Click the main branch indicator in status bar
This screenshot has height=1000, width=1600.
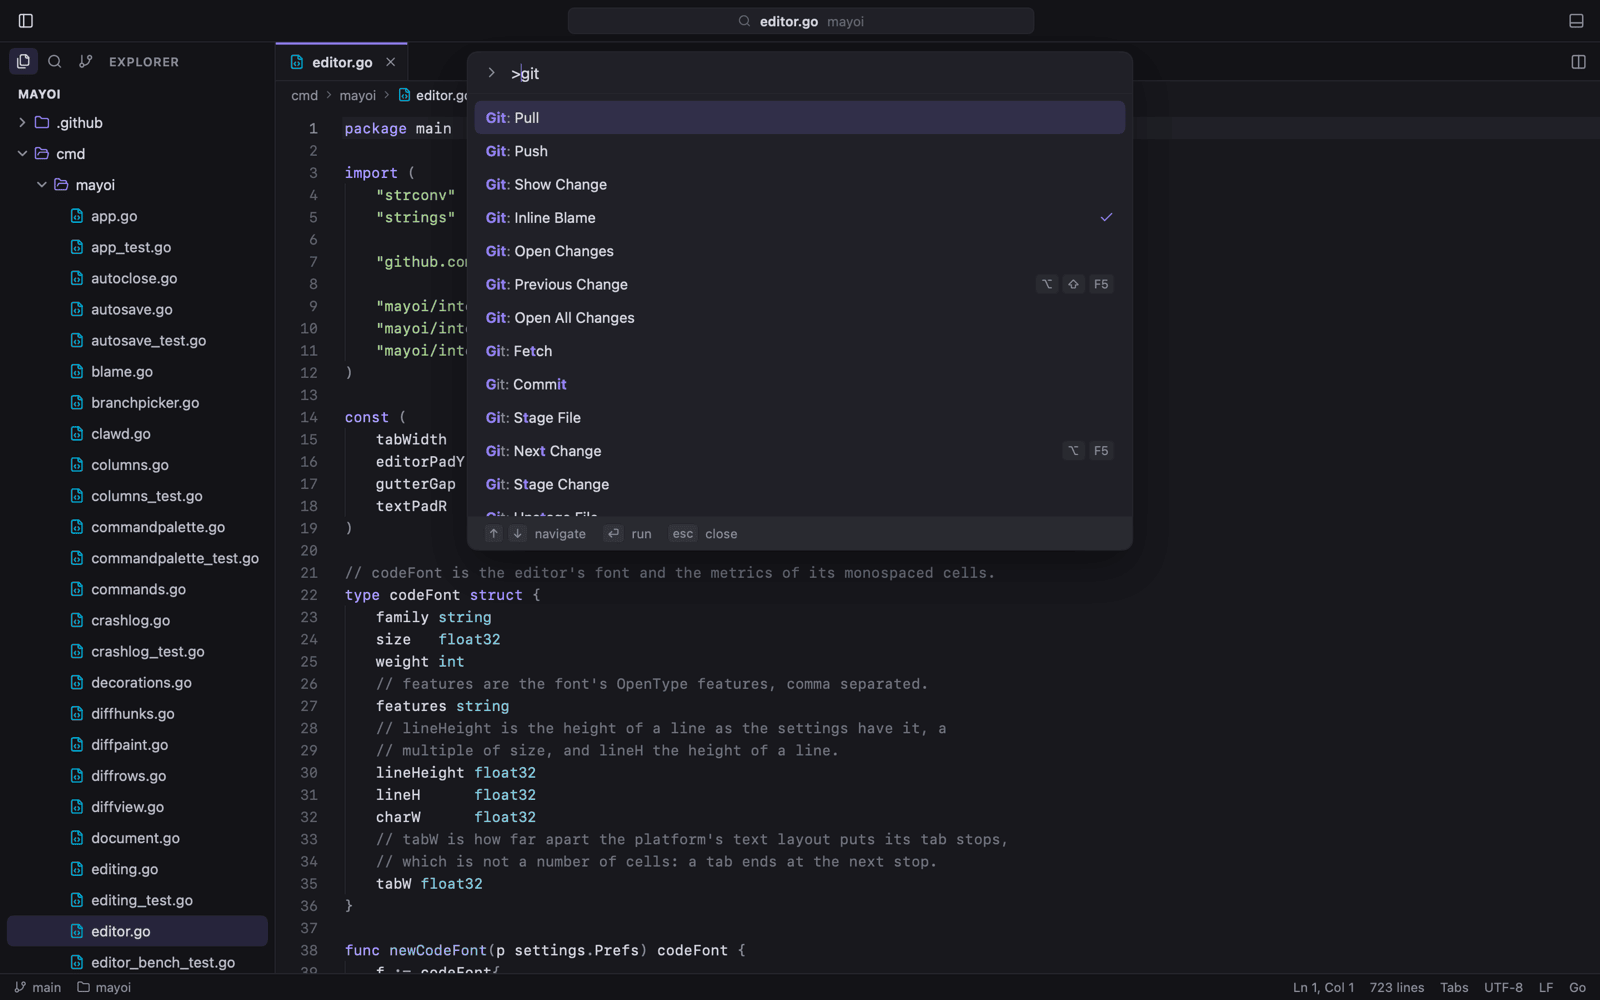pyautogui.click(x=38, y=987)
